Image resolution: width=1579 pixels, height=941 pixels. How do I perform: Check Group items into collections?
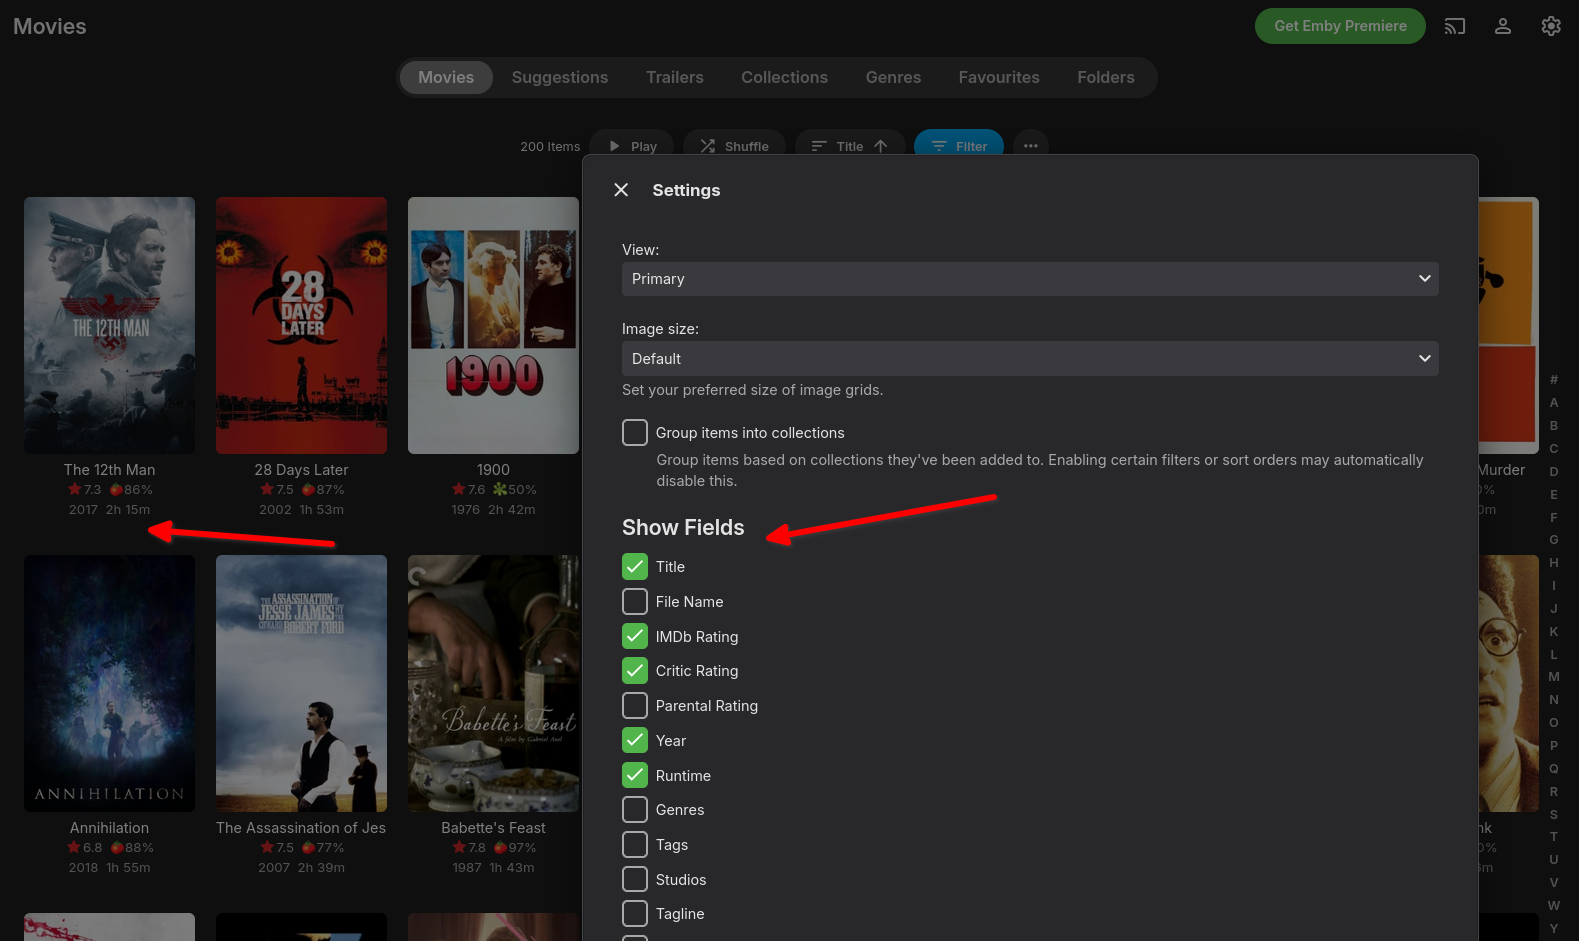635,432
